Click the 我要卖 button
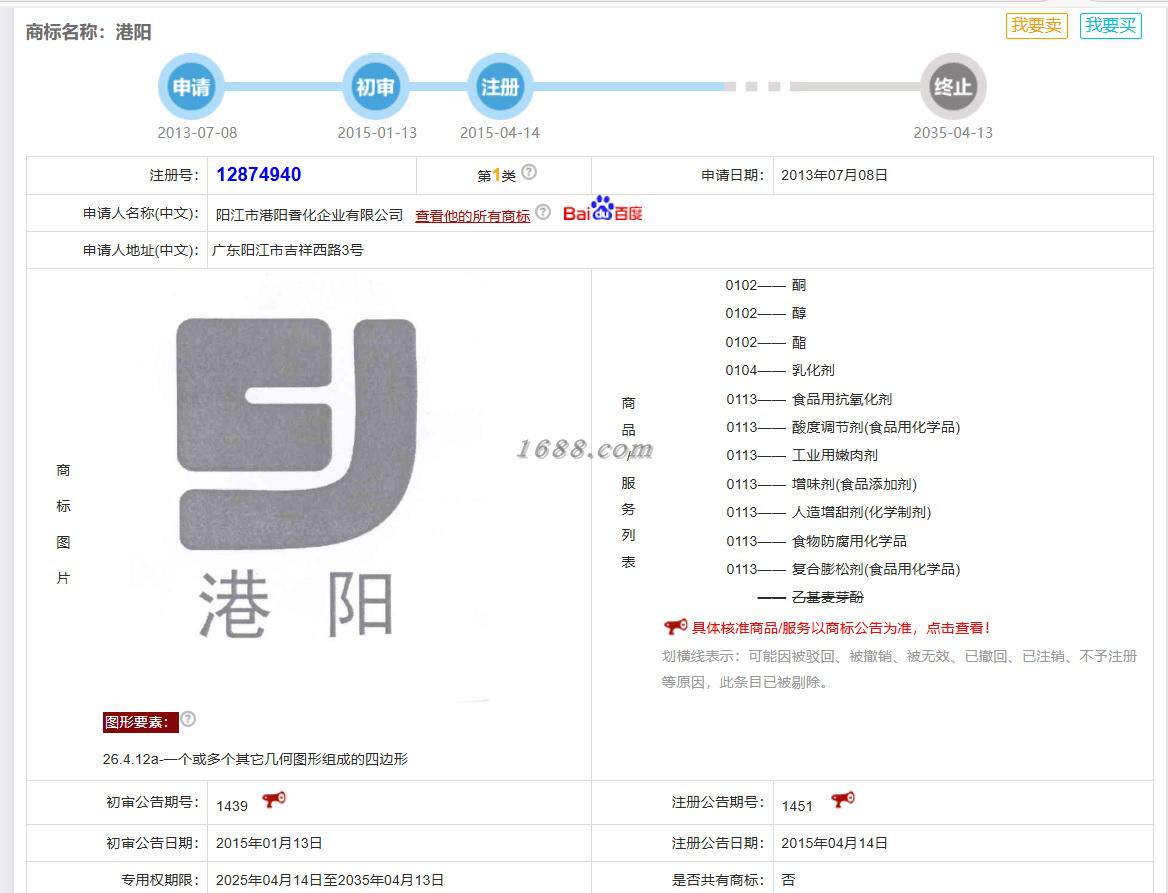The image size is (1168, 893). coord(1036,25)
